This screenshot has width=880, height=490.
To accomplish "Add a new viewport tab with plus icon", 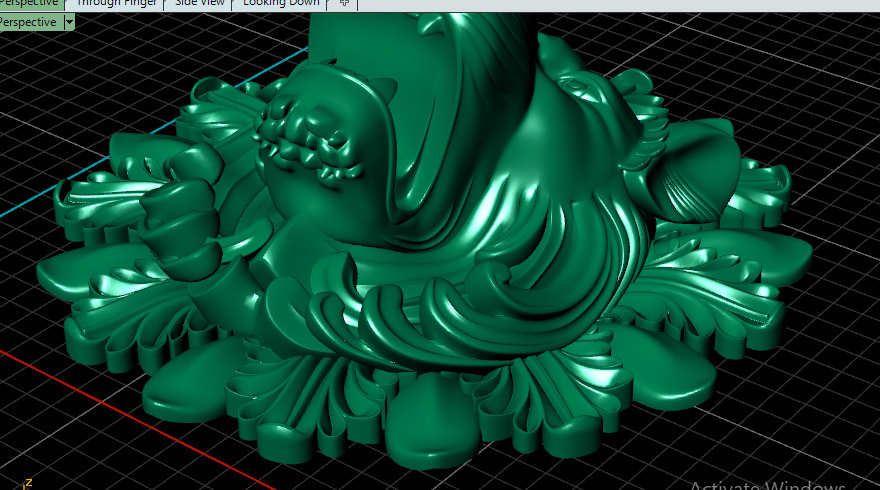I will (344, 3).
